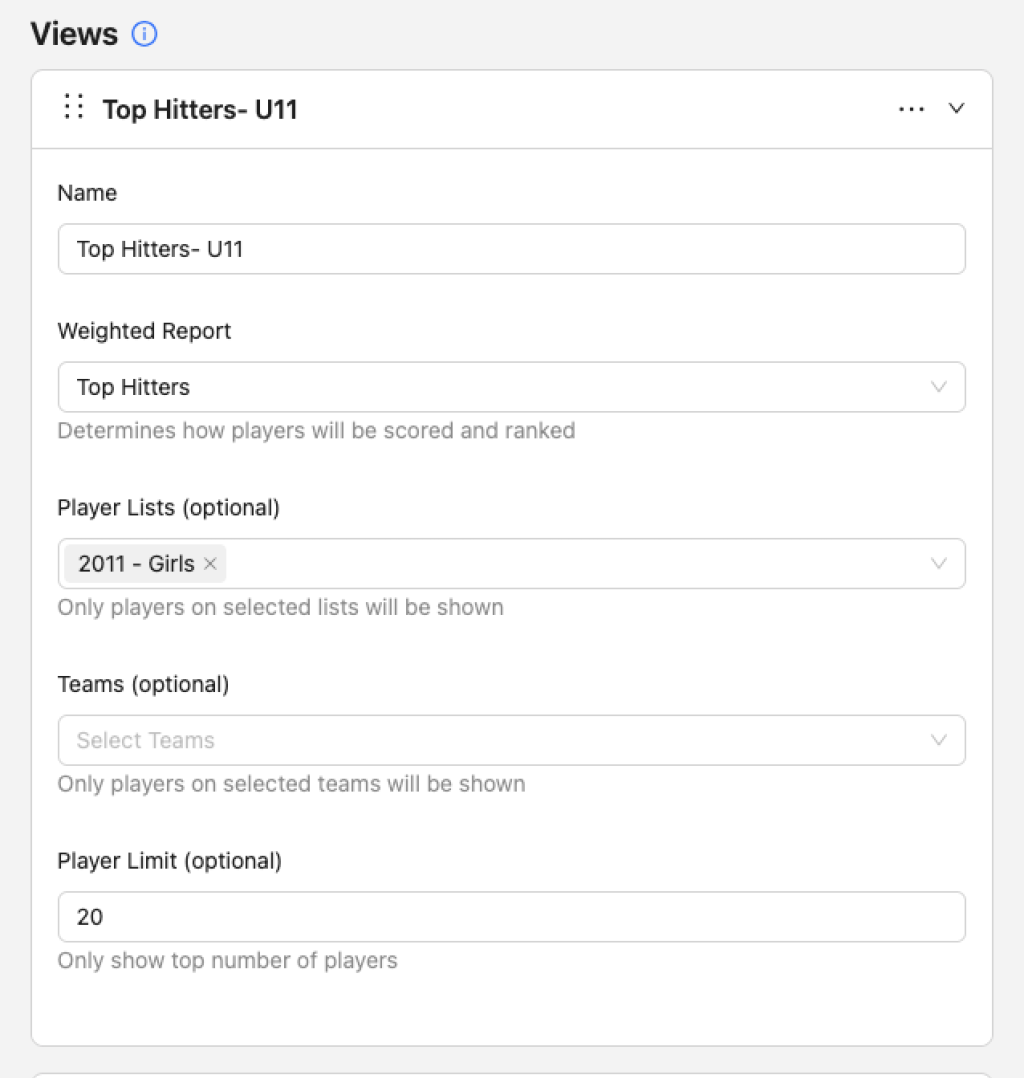Click the "Name" field label
This screenshot has height=1078, width=1024.
click(x=87, y=193)
